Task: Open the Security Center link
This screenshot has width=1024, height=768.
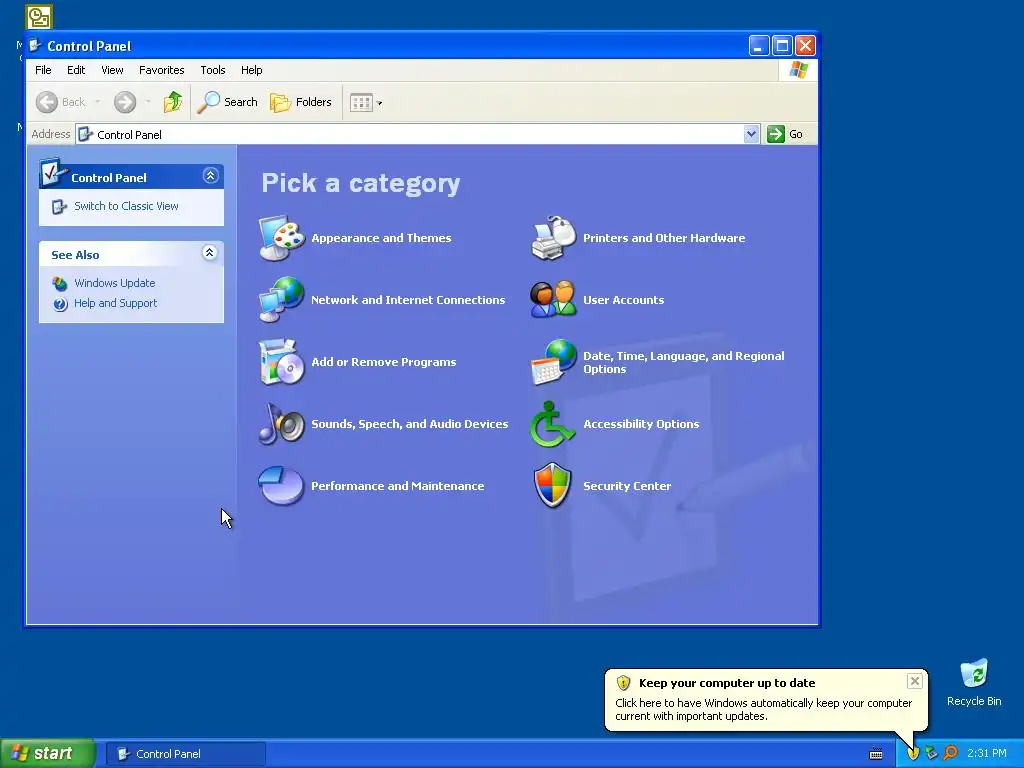Action: pyautogui.click(x=627, y=486)
